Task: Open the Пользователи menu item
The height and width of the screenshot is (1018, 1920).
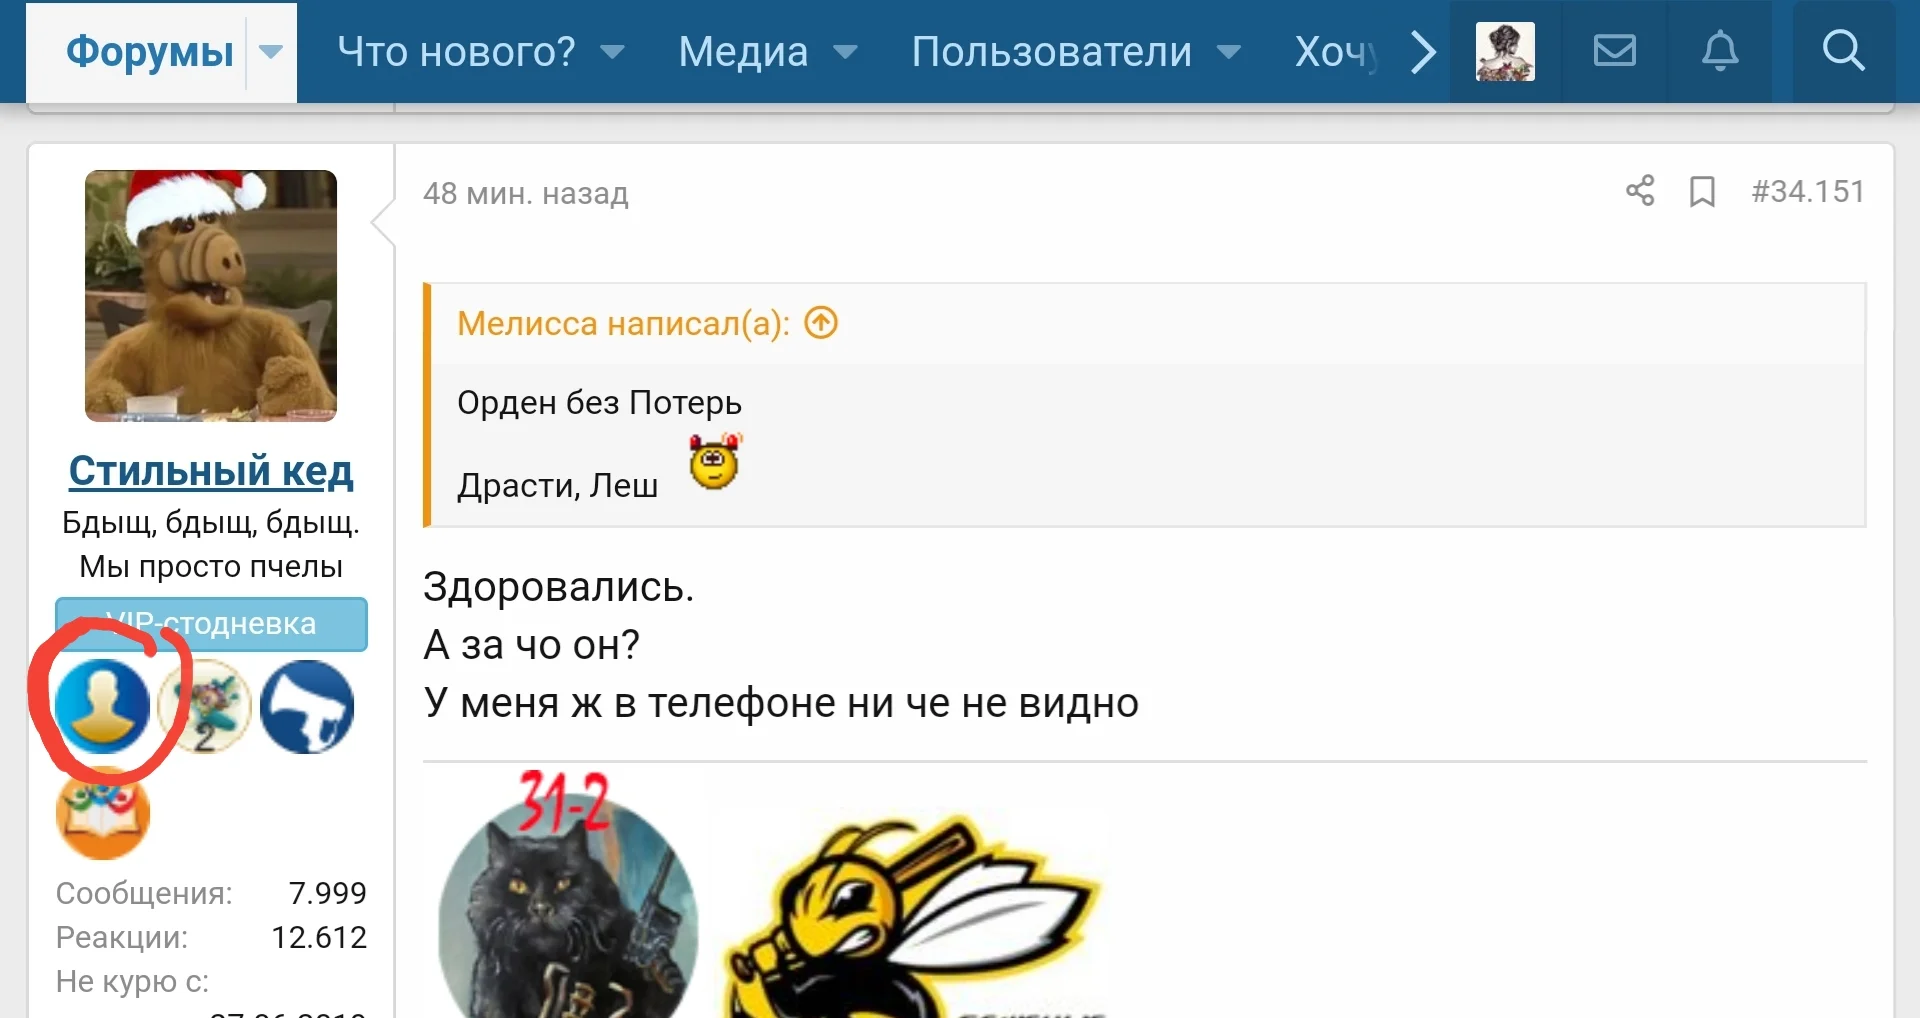Action: point(1051,52)
